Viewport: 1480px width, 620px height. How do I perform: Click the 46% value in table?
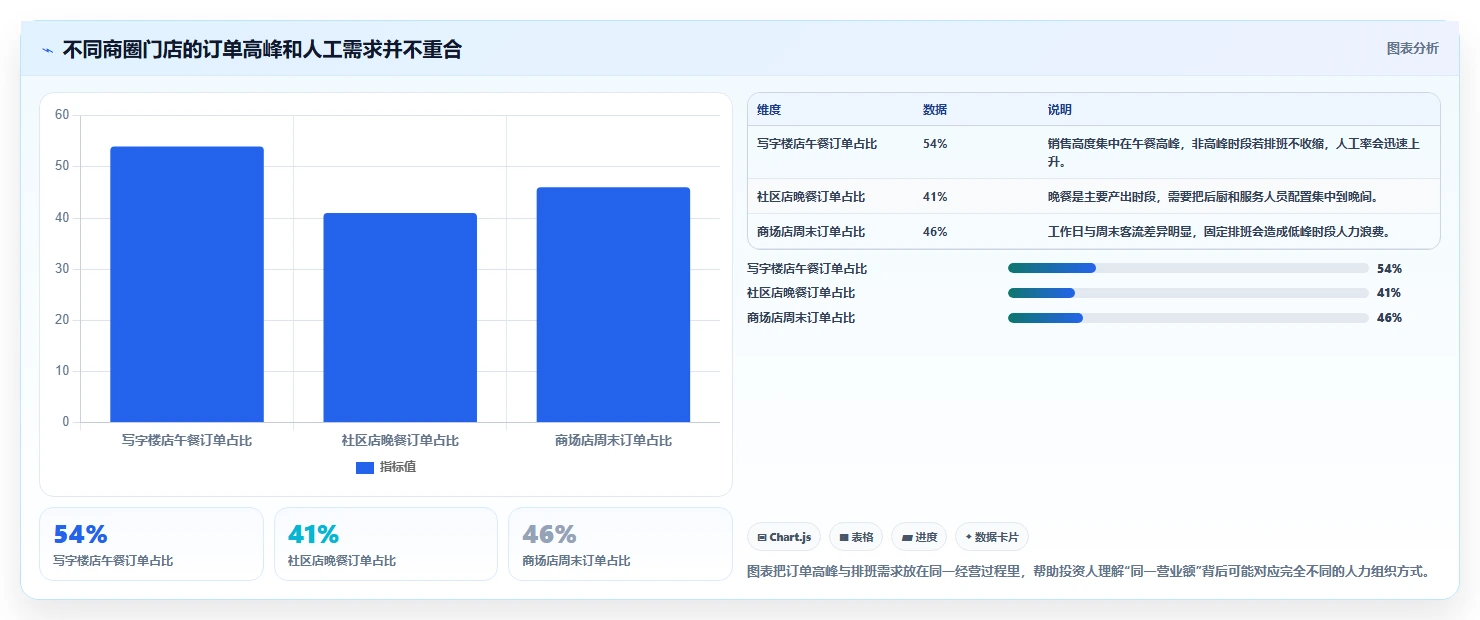935,232
